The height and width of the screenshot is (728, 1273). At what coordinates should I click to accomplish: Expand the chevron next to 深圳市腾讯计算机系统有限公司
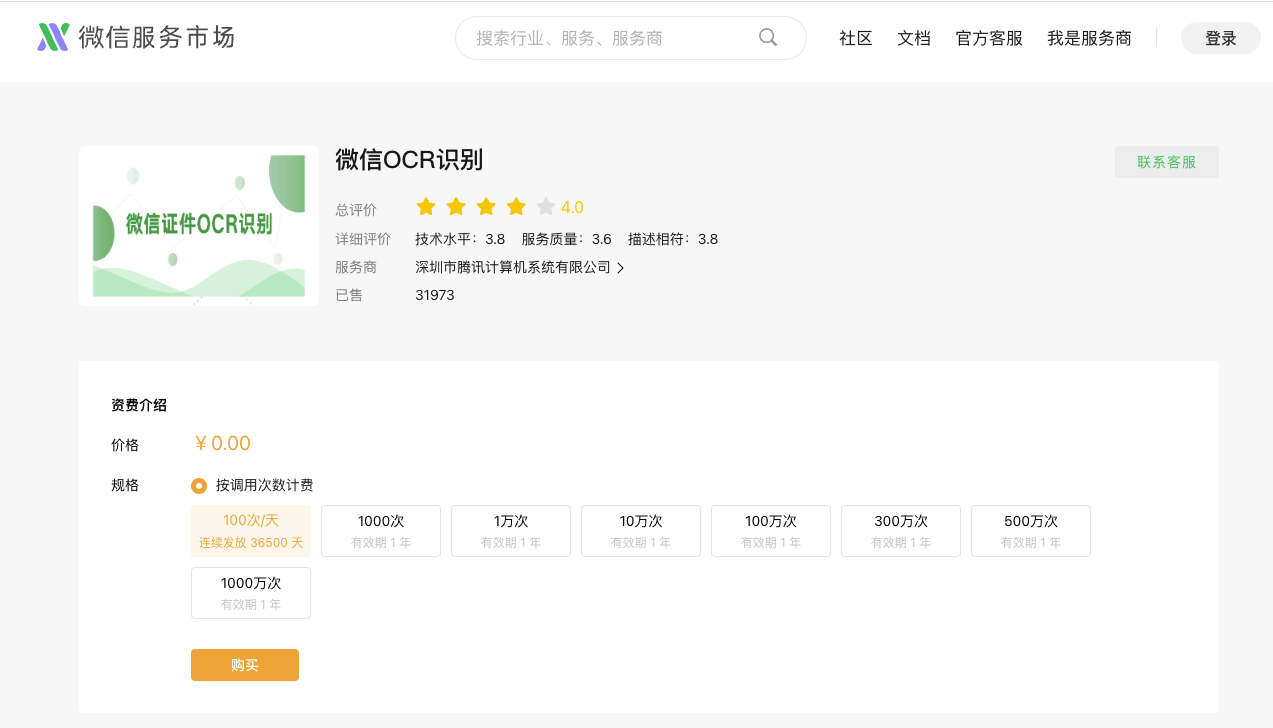[x=621, y=268]
